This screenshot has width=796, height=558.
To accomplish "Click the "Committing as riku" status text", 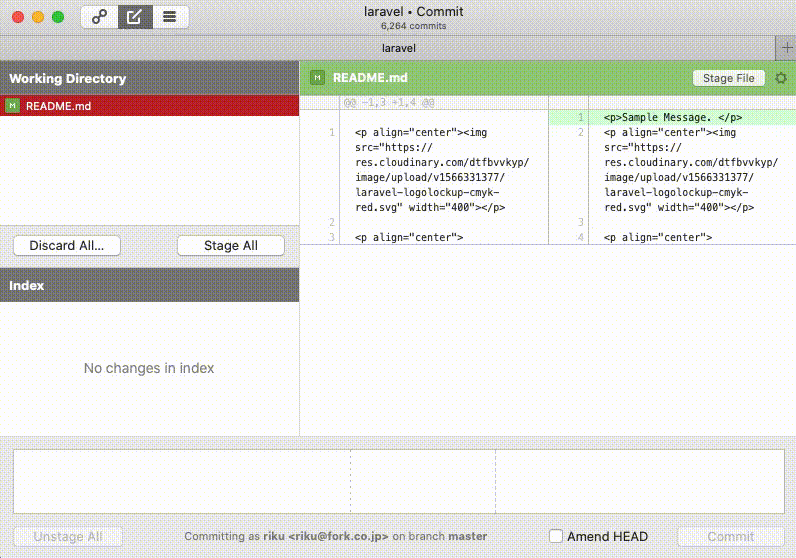I will pyautogui.click(x=336, y=536).
